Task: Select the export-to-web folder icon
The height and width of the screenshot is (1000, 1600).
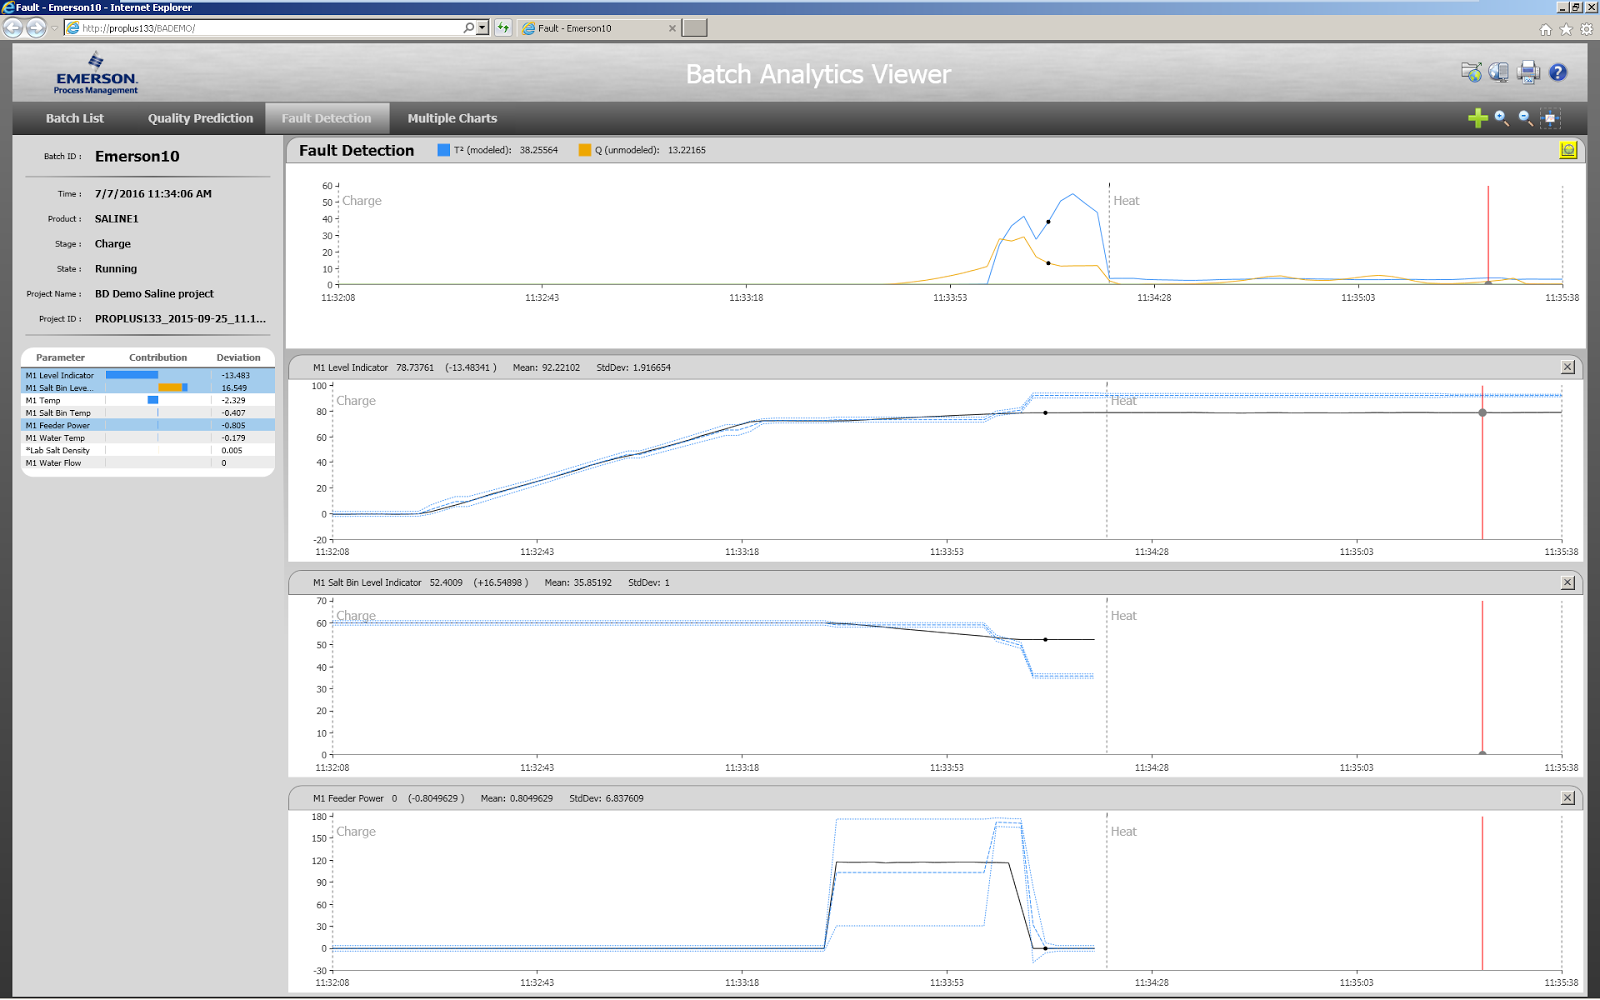Action: pos(1469,71)
